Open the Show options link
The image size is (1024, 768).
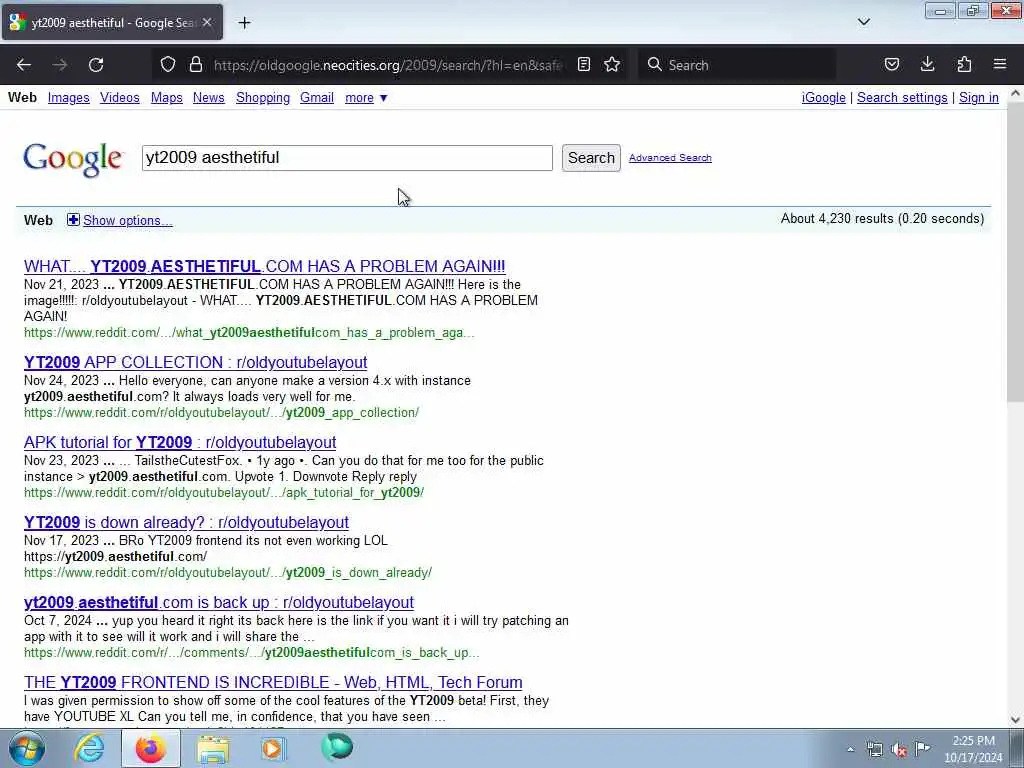tap(128, 221)
